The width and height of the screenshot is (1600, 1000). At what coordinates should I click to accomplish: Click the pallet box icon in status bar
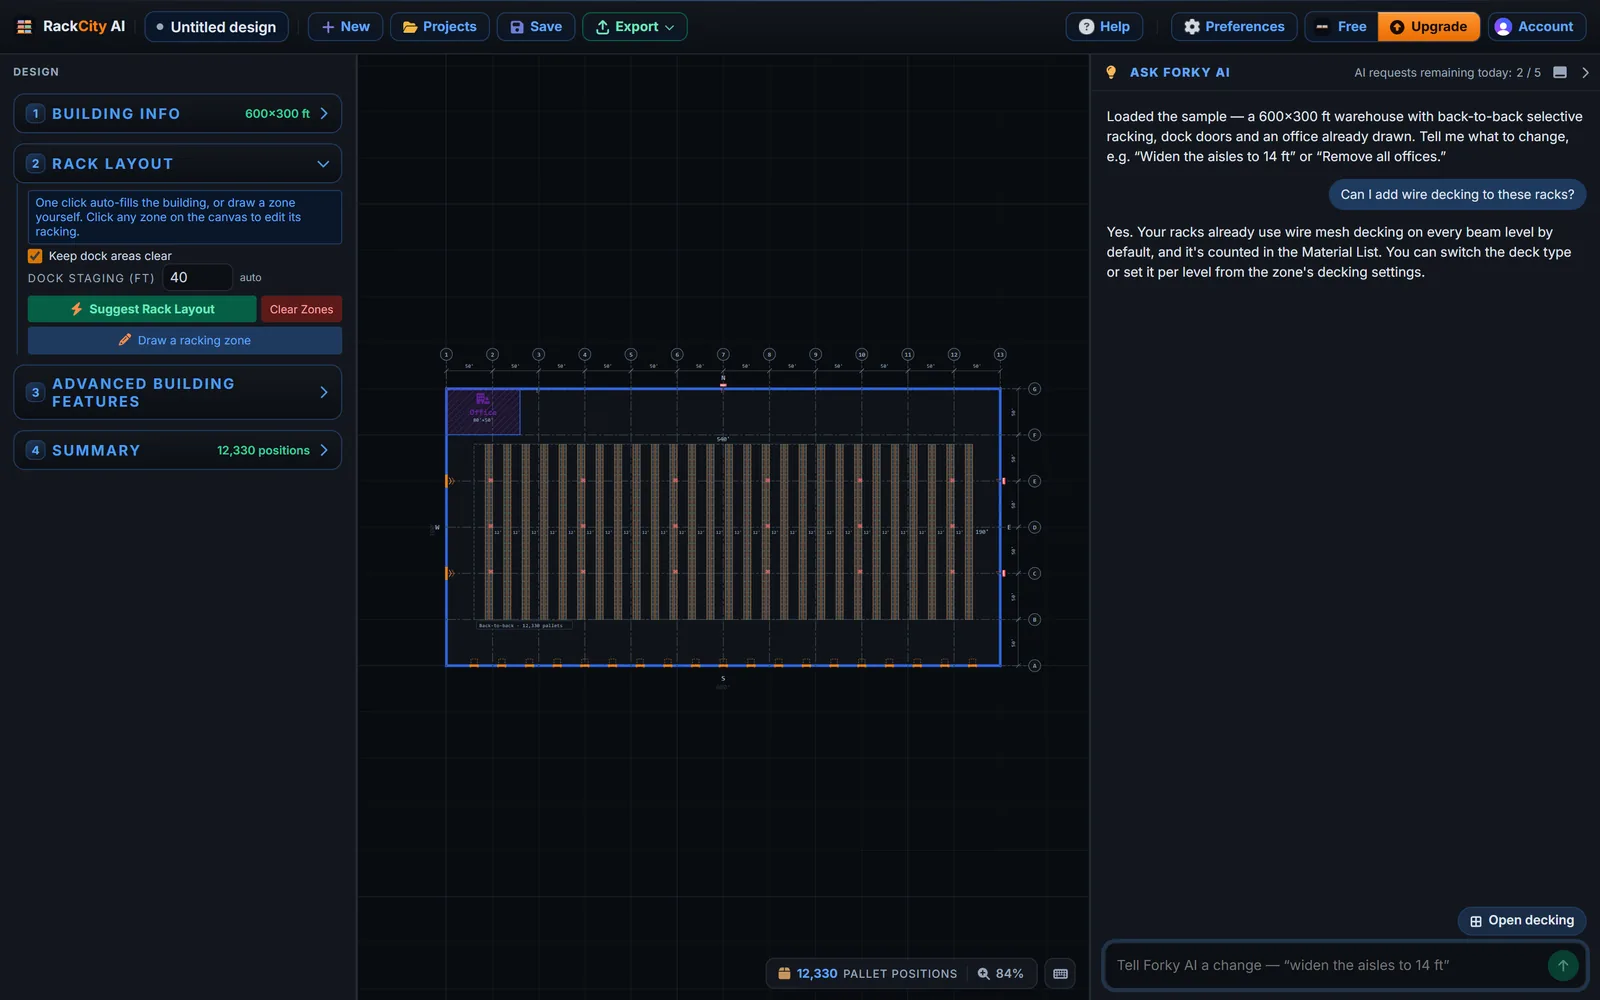point(784,973)
